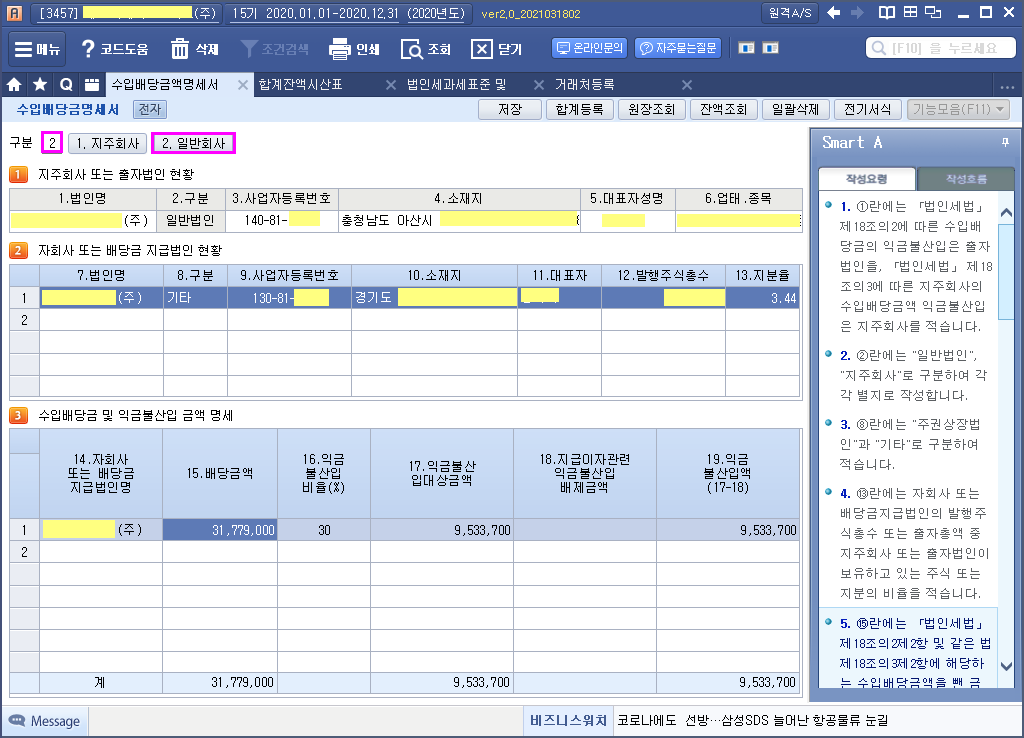
Task: Click the forward arrow in title bar
Action: pos(857,12)
